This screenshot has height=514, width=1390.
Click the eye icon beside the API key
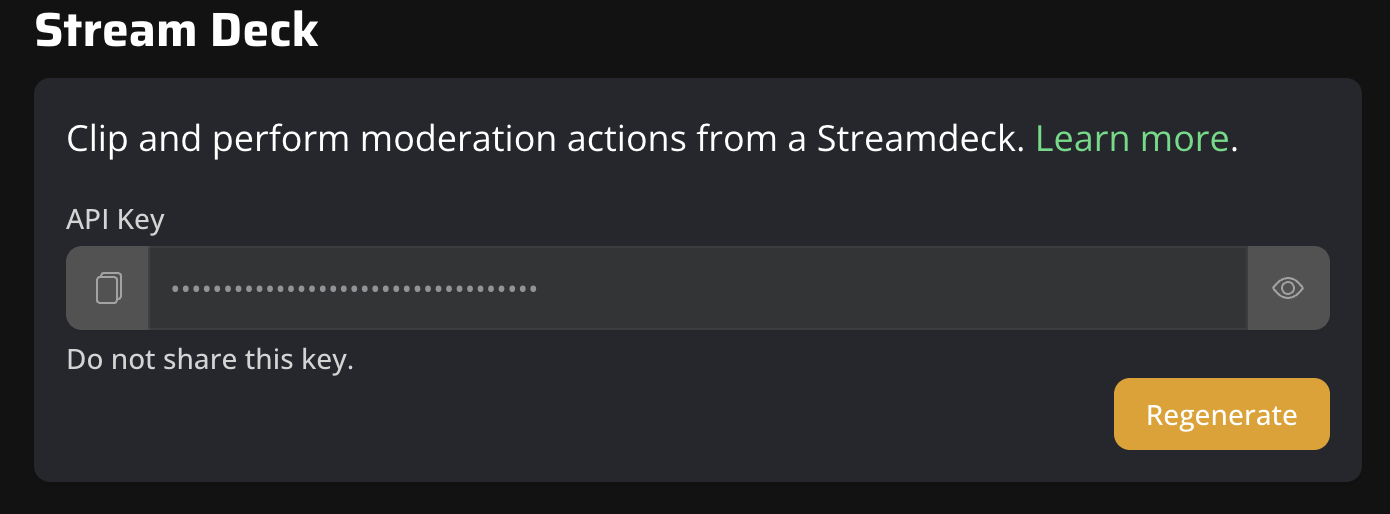click(x=1288, y=288)
